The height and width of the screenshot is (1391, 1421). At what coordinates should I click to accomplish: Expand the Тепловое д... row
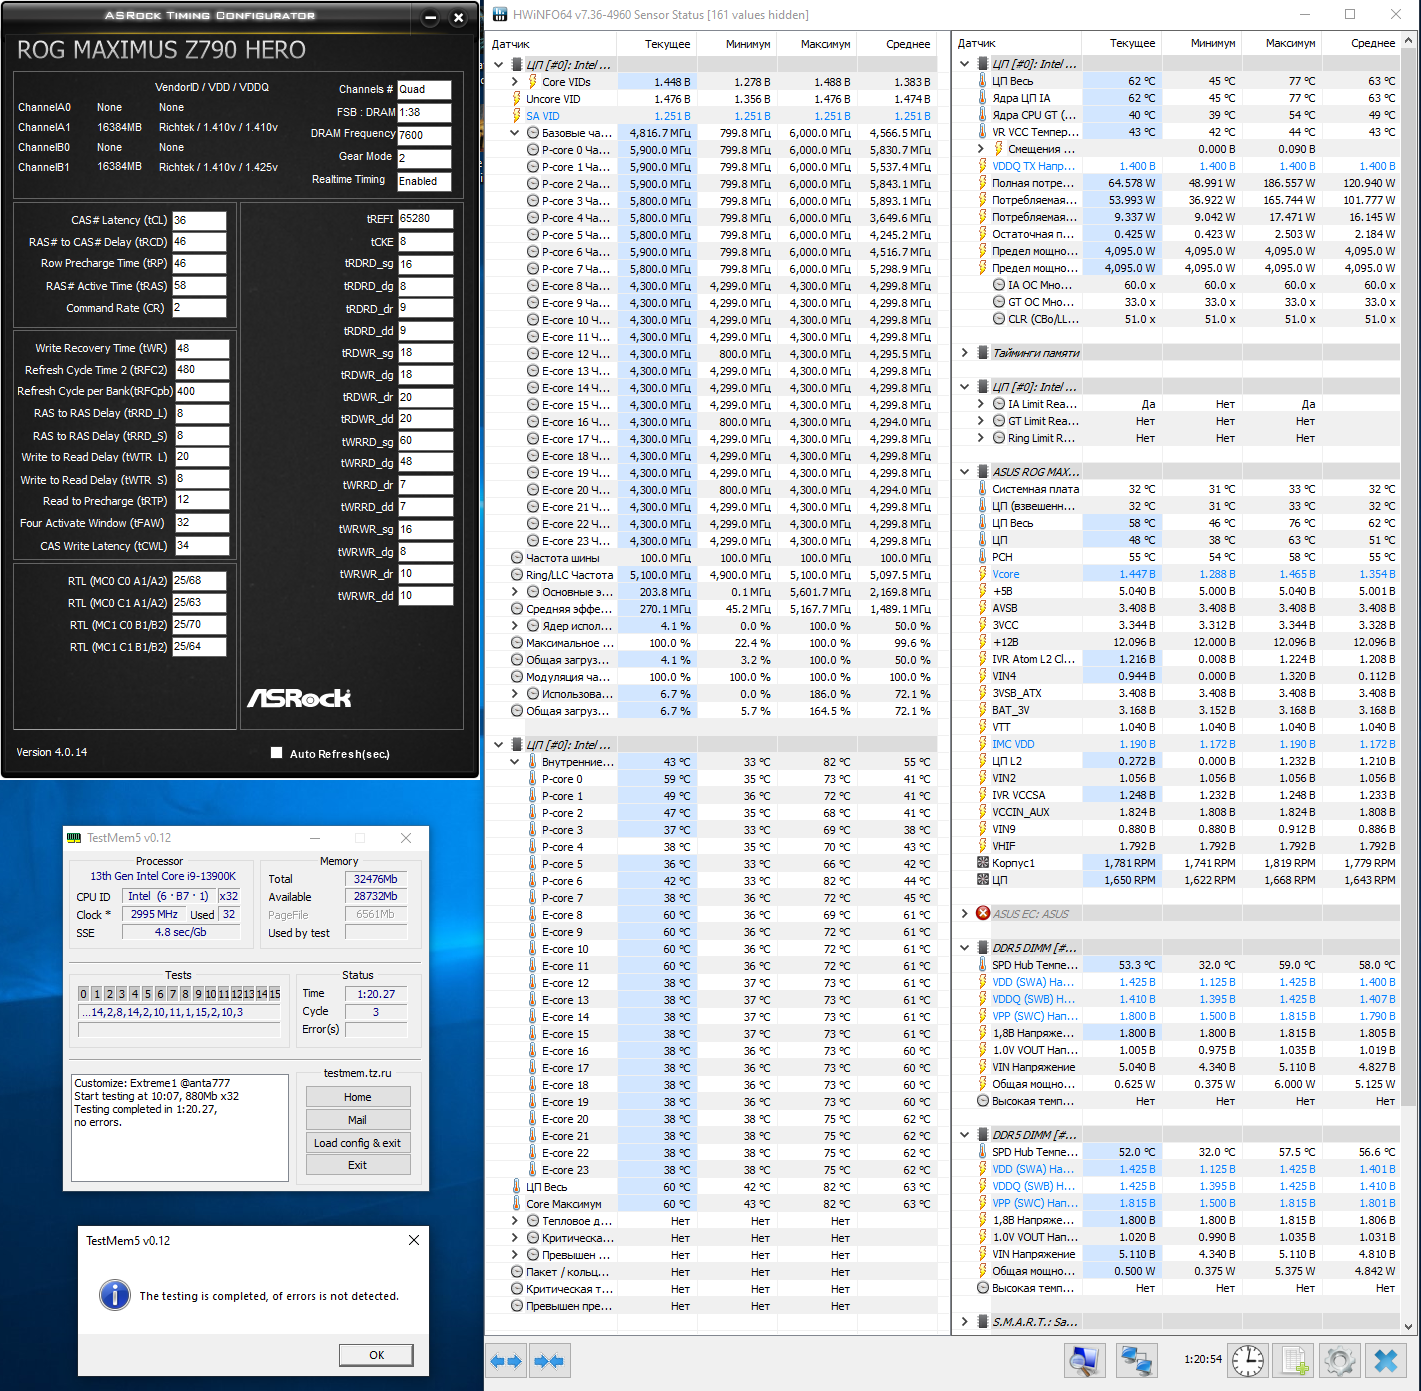[515, 1221]
